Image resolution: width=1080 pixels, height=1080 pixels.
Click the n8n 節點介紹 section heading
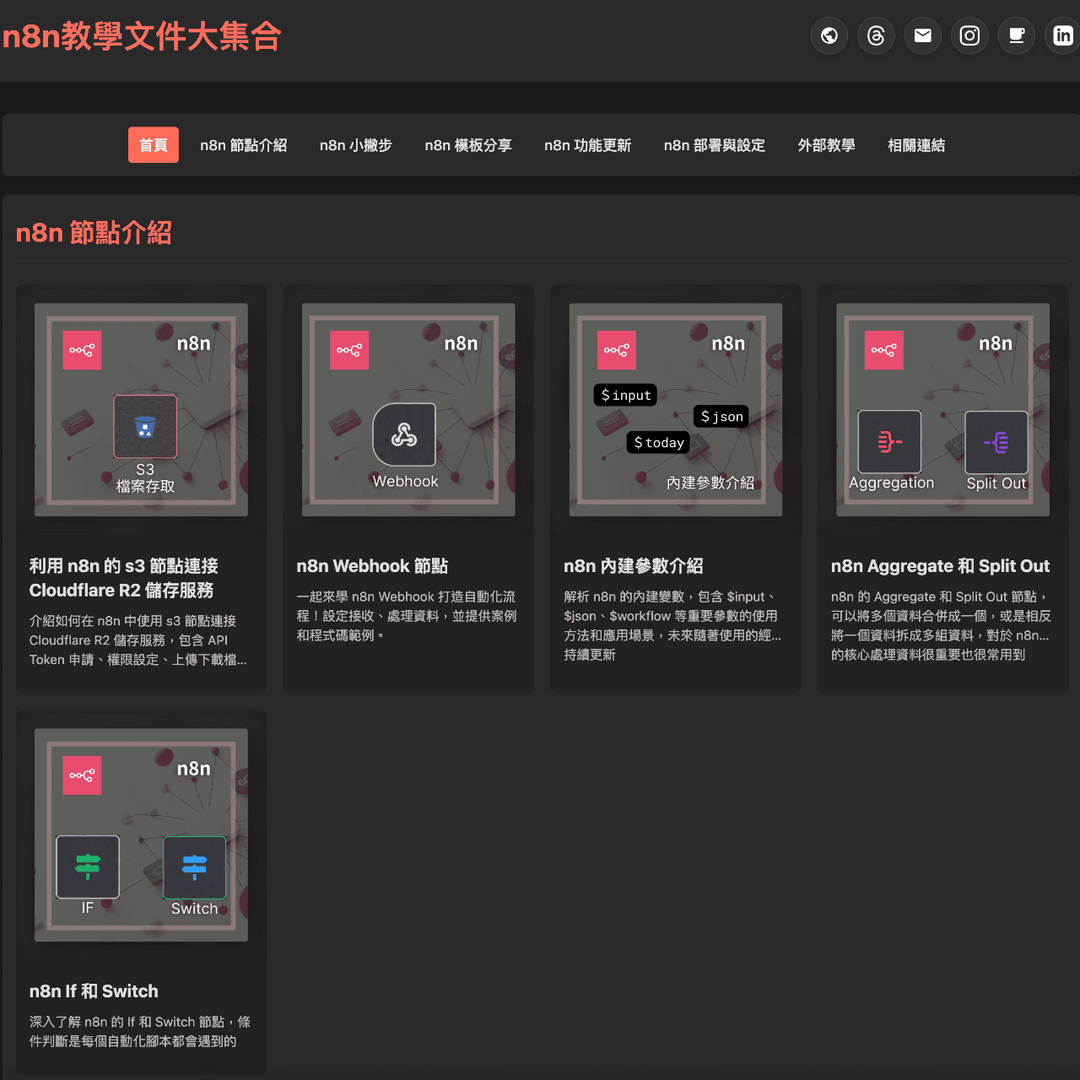[94, 233]
